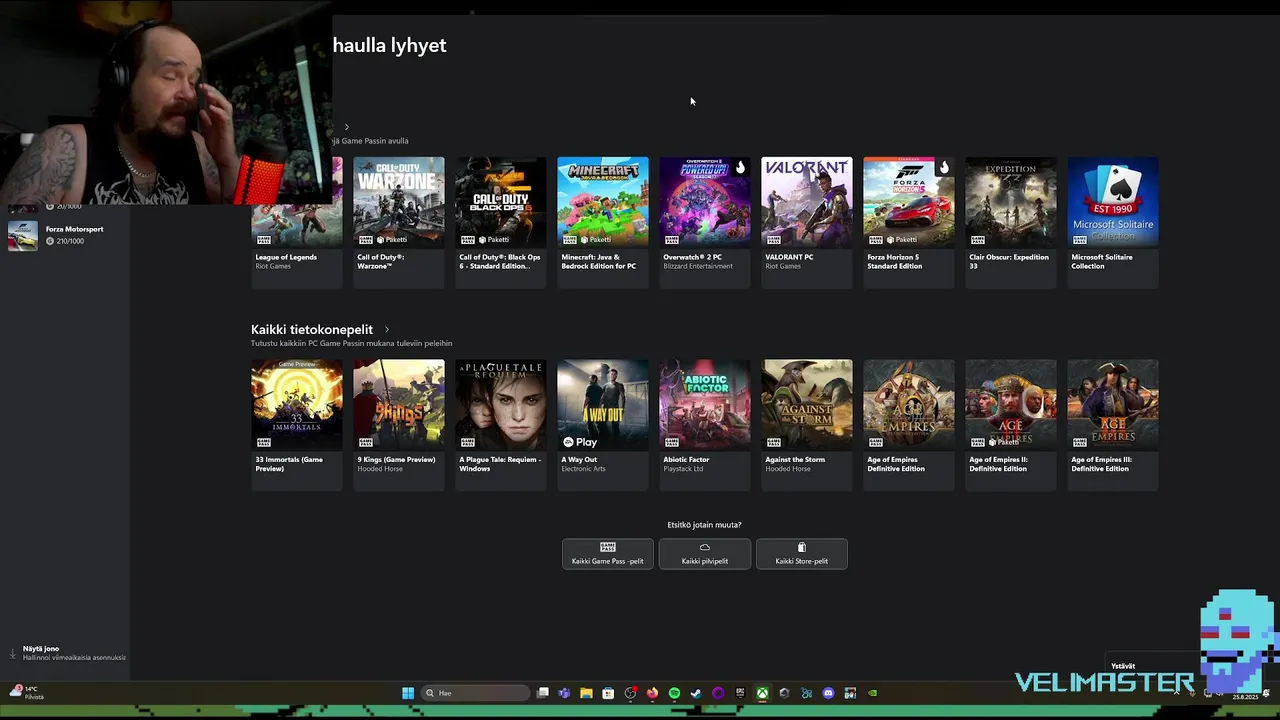Image resolution: width=1280 pixels, height=720 pixels.
Task: Open the Abiotic Factor game card
Action: click(705, 426)
